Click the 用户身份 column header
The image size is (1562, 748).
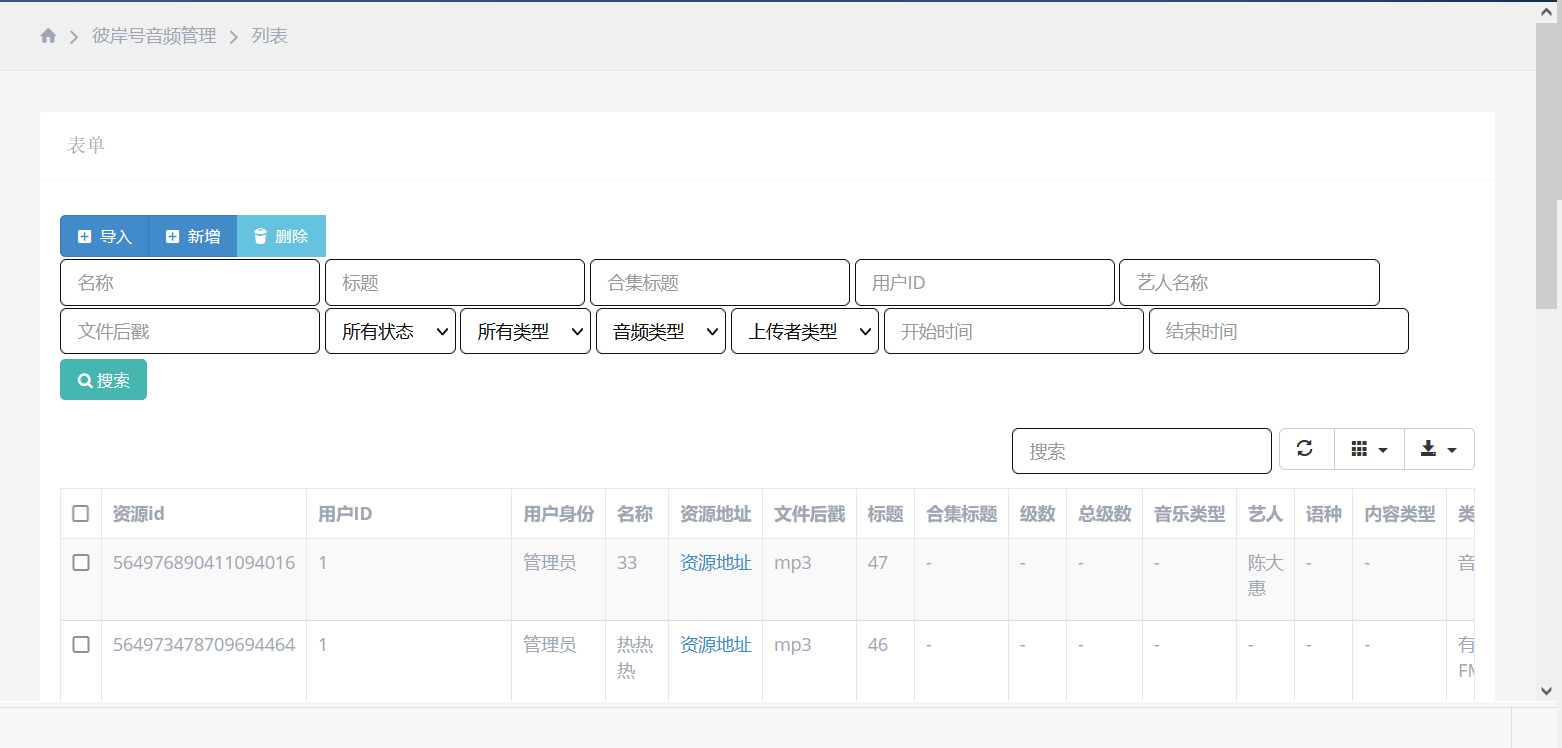click(x=559, y=514)
